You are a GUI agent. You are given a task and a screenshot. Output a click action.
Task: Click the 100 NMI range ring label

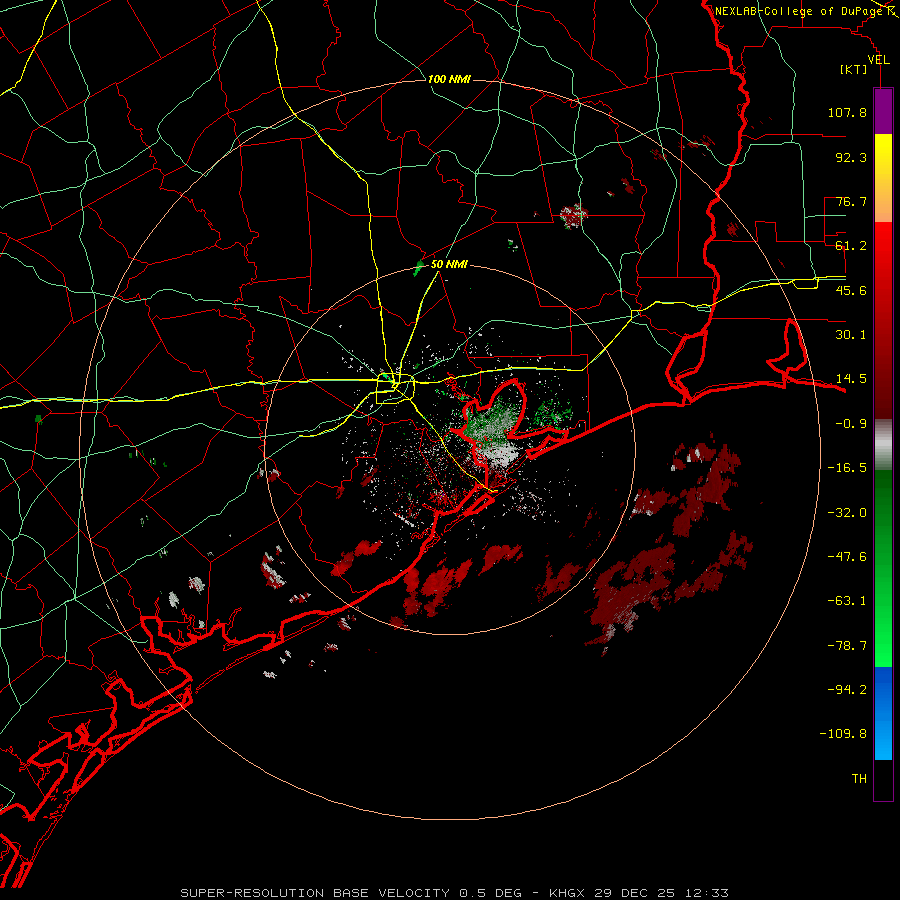click(x=449, y=79)
